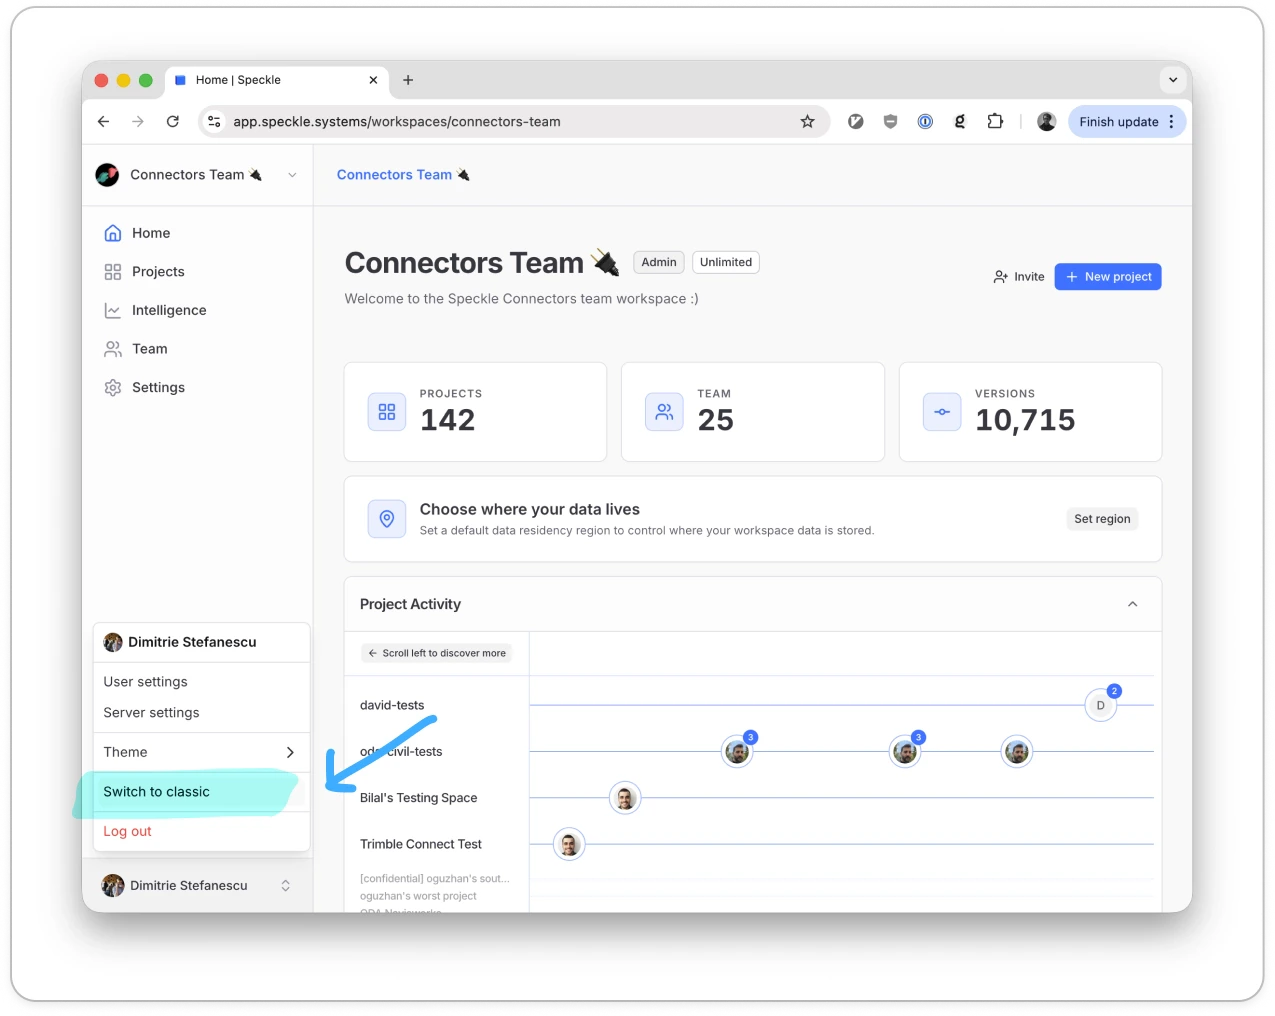The width and height of the screenshot is (1275, 1016).
Task: Reload the page with the refresh icon
Action: tap(173, 122)
